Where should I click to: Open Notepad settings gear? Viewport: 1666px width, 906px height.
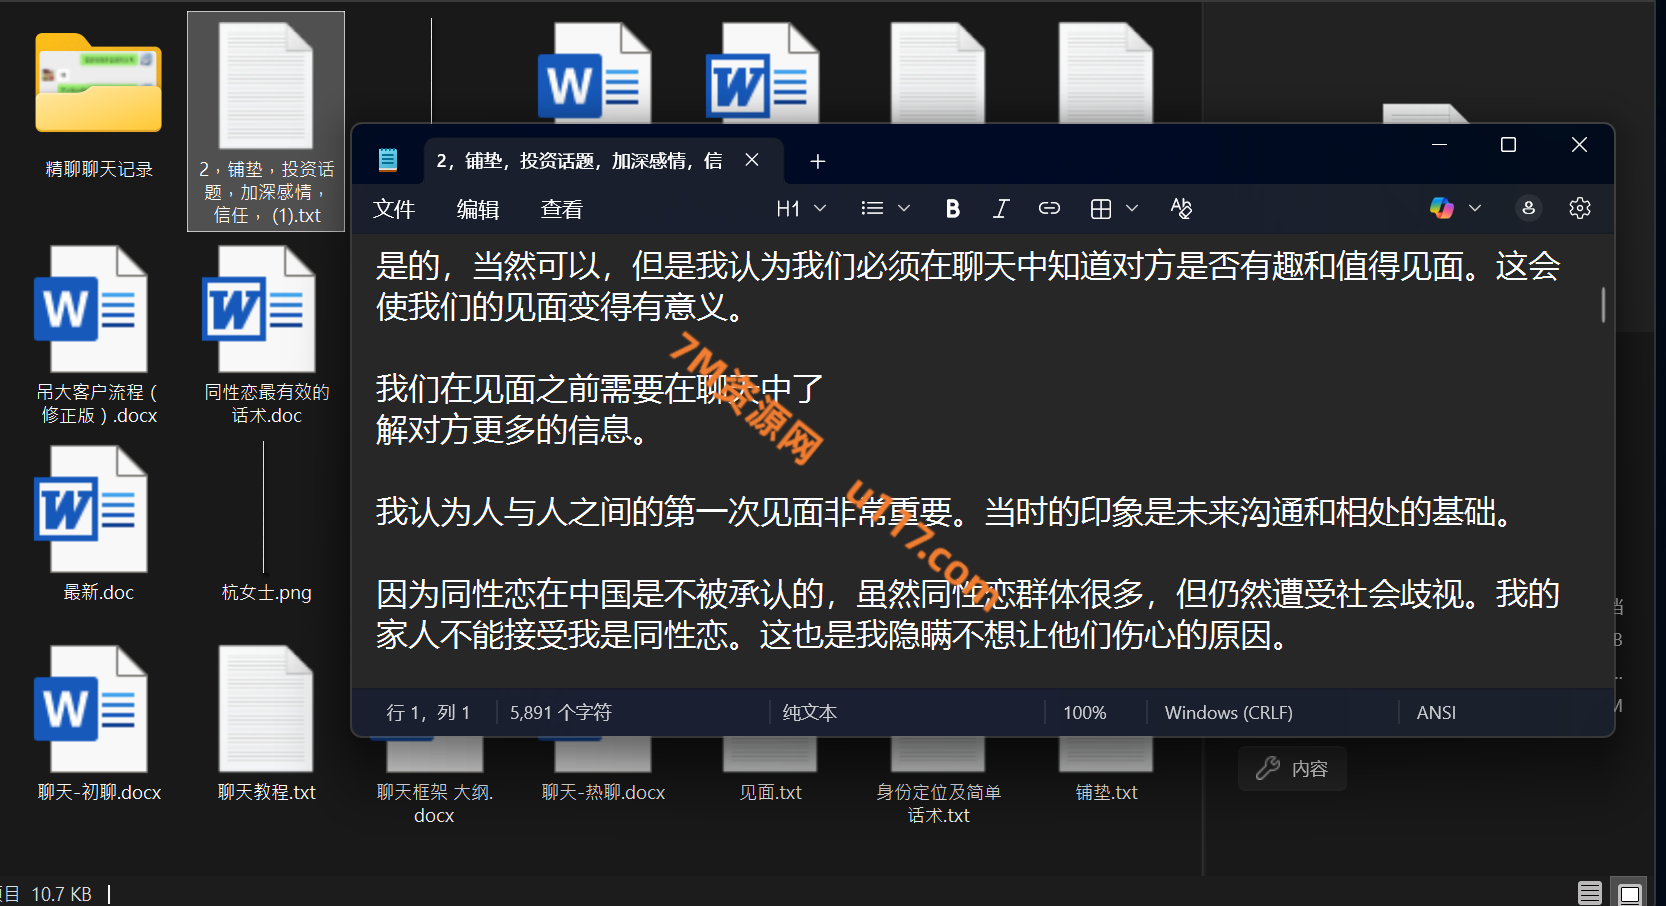coord(1579,208)
